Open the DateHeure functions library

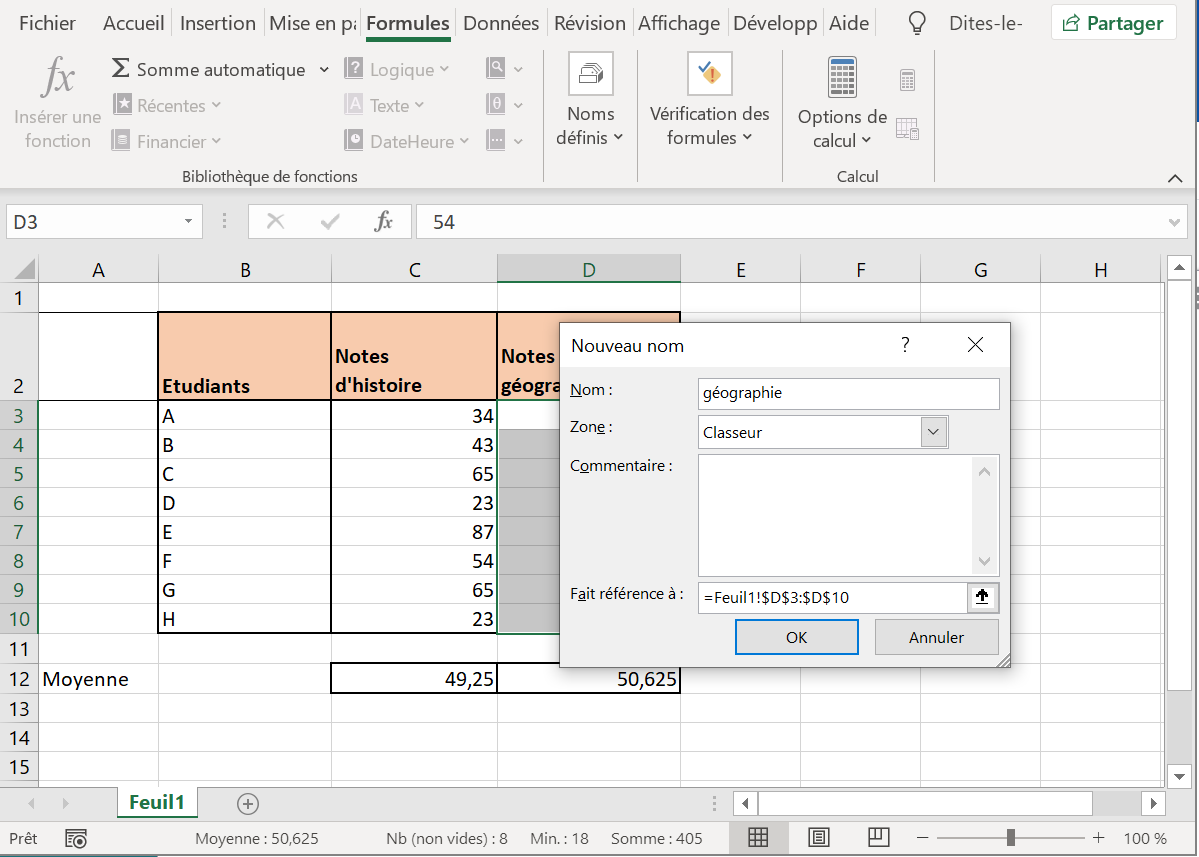tap(407, 141)
